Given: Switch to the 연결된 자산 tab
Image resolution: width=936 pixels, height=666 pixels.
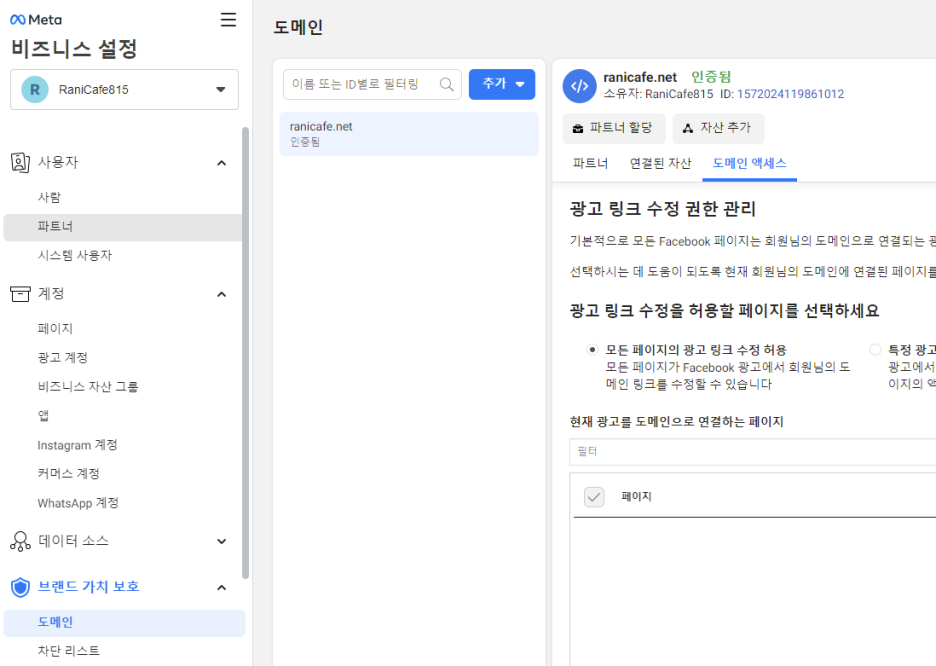Looking at the screenshot, I should click(x=660, y=163).
